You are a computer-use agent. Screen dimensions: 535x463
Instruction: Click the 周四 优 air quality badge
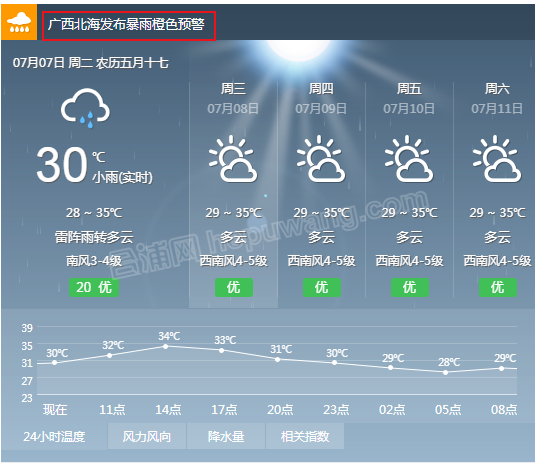click(x=322, y=287)
